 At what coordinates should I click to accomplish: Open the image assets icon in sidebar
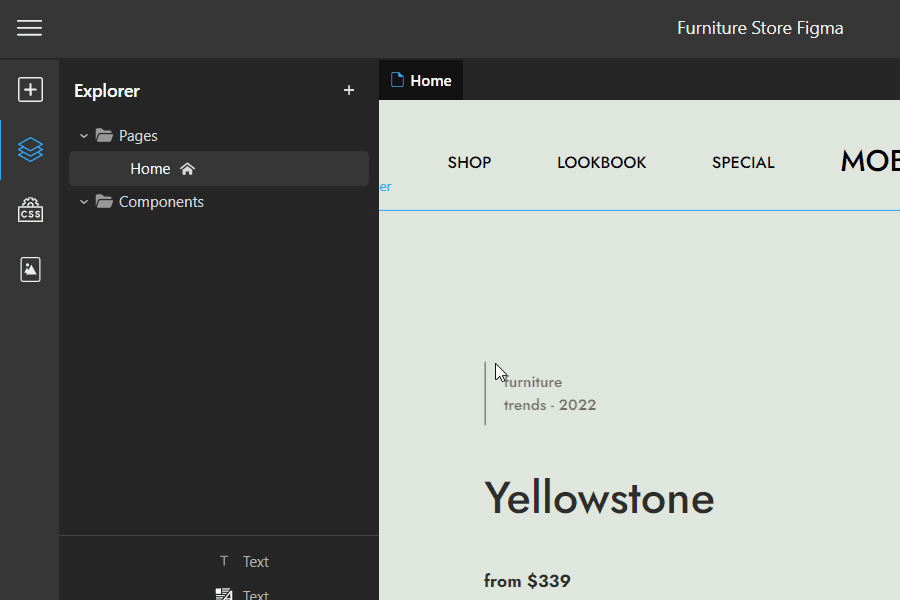pyautogui.click(x=30, y=269)
